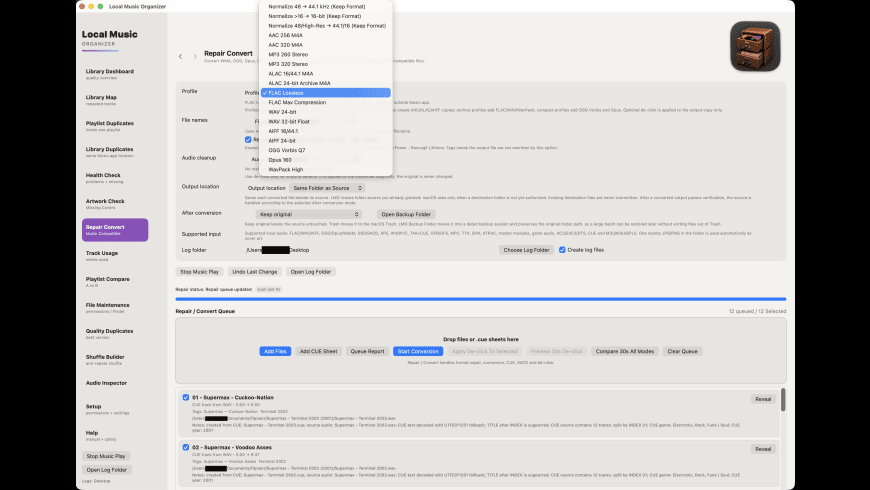Reveal track 01 Cuckoo-Nation file
This screenshot has width=870, height=490.
[x=763, y=399]
